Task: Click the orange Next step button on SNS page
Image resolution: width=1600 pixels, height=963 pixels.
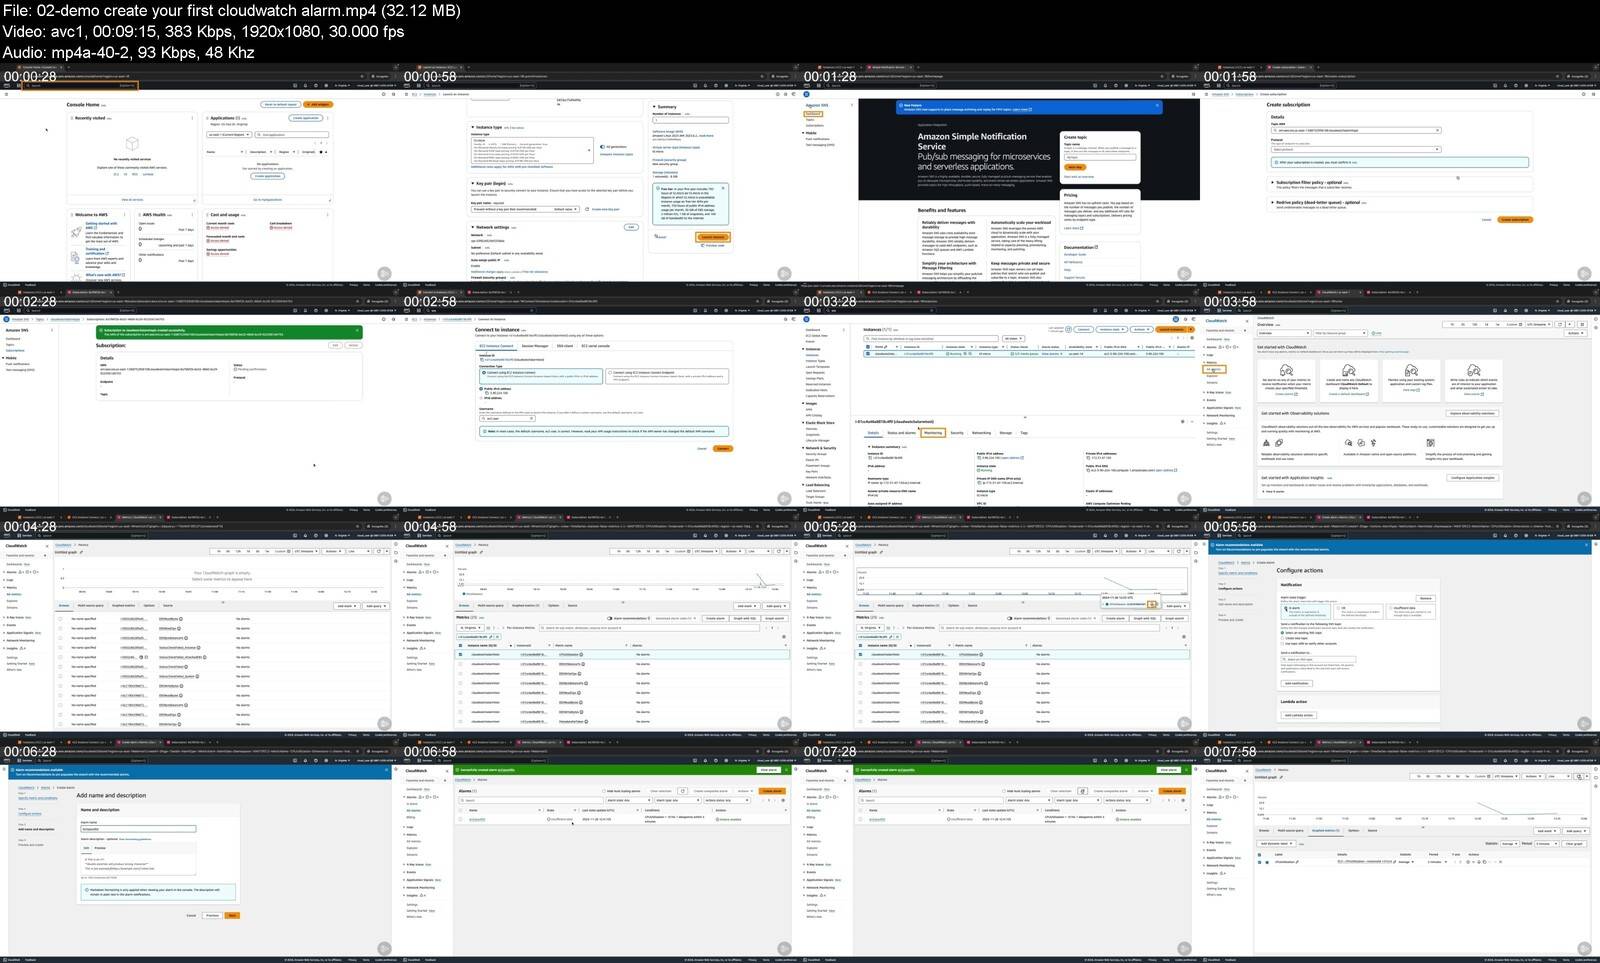Action: coord(1074,167)
